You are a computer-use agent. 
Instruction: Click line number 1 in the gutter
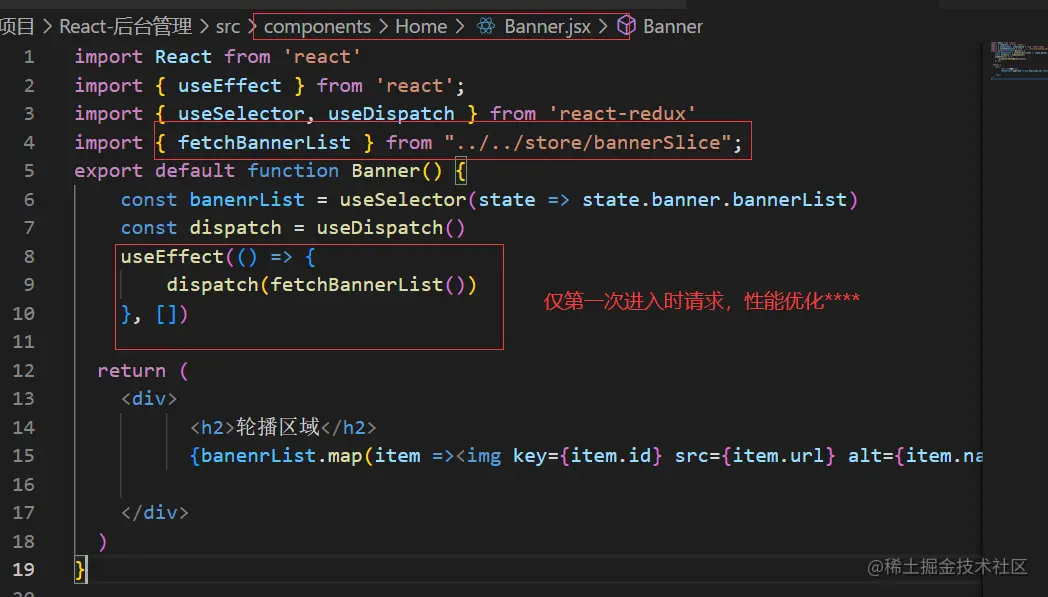tap(29, 57)
